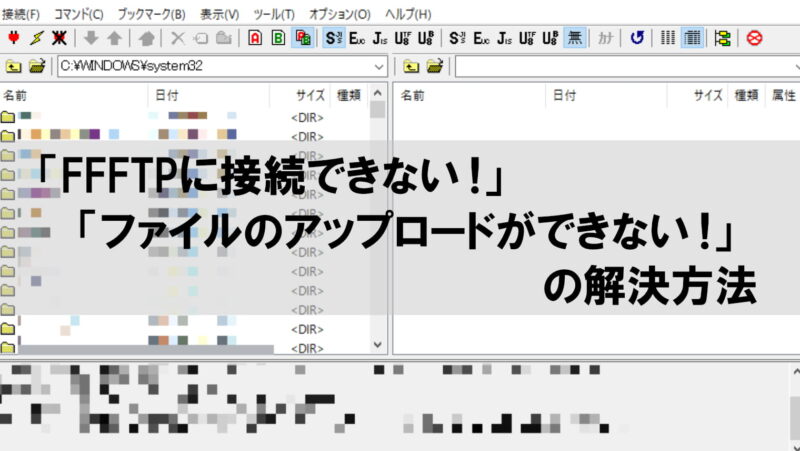This screenshot has height=451, width=800.
Task: Click the grey X Delete icon
Action: (x=178, y=38)
